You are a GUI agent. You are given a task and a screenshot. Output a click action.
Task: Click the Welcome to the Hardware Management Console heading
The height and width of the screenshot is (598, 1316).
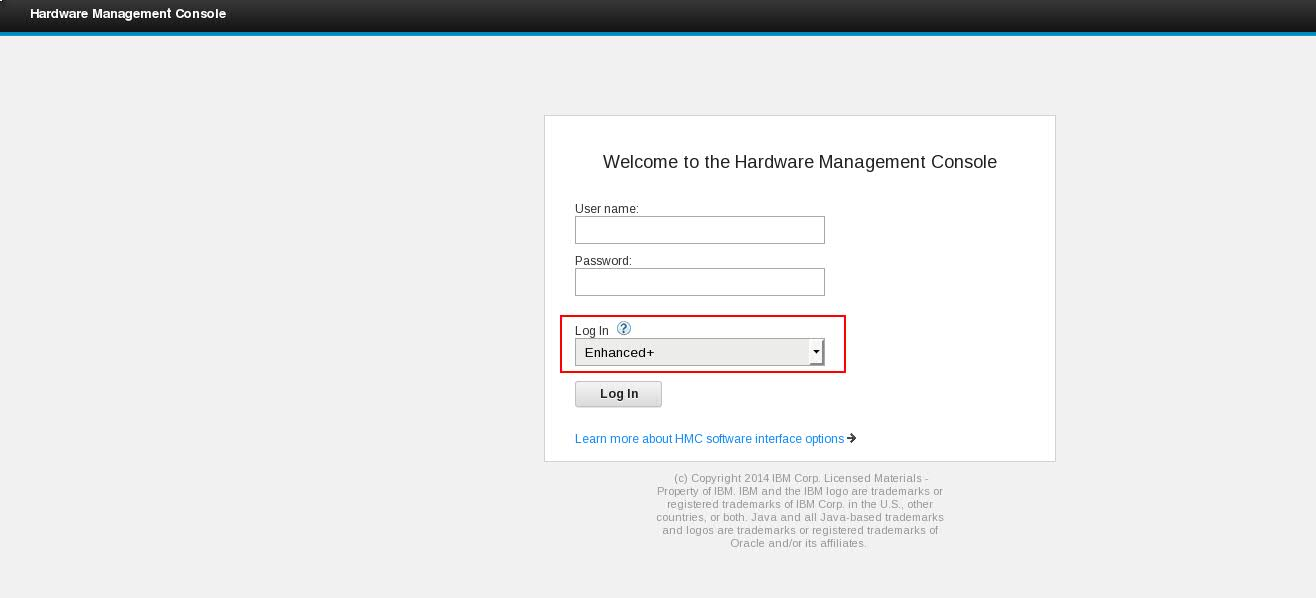[800, 162]
